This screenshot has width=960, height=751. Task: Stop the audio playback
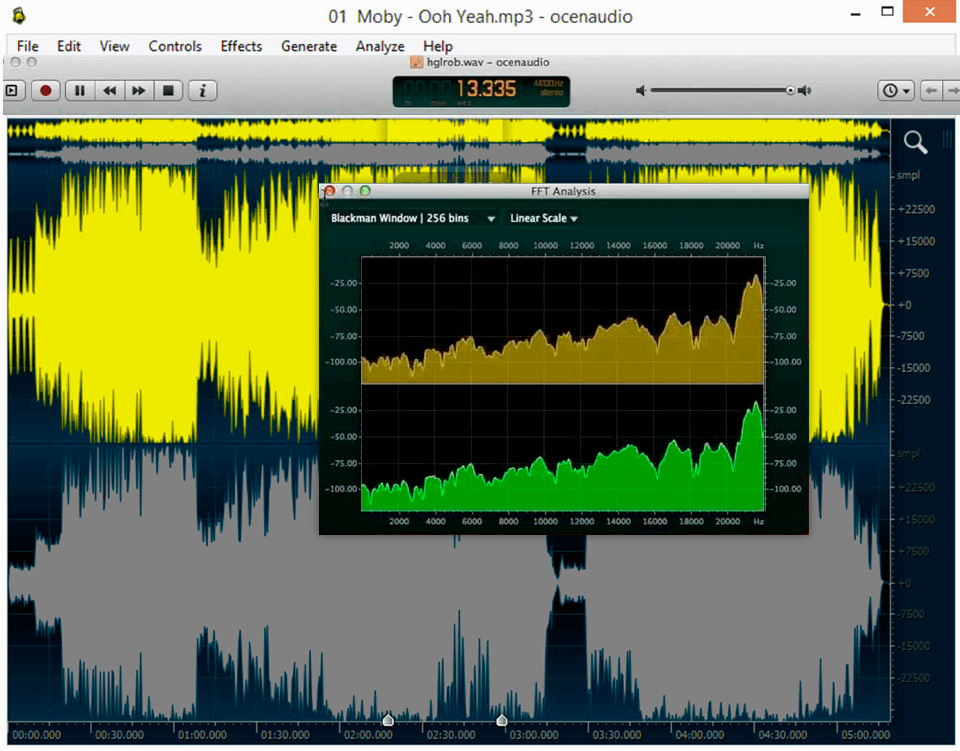[169, 90]
